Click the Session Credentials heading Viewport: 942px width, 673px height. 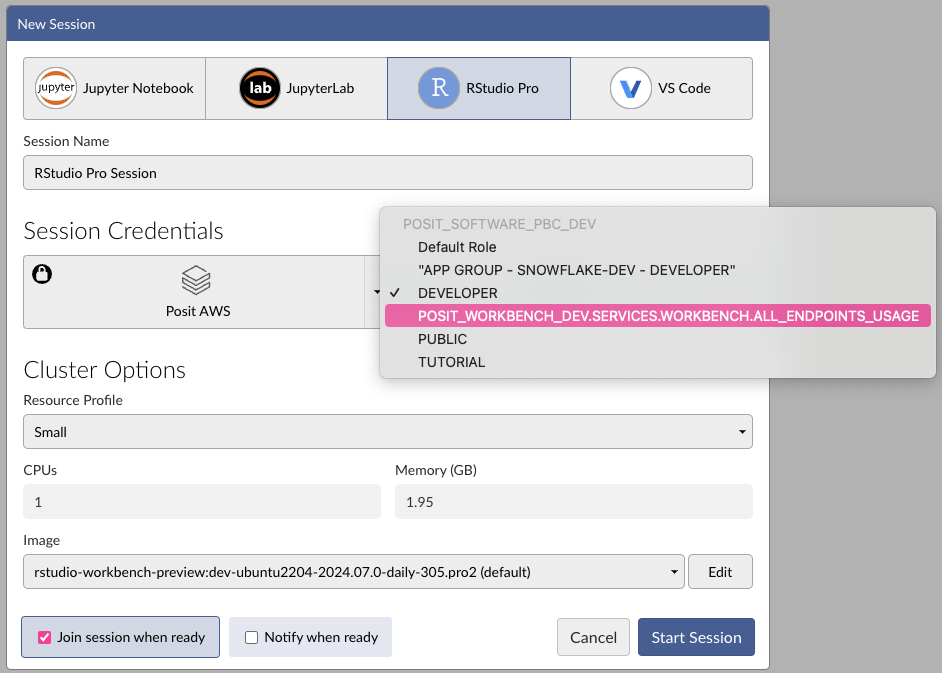[x=123, y=231]
